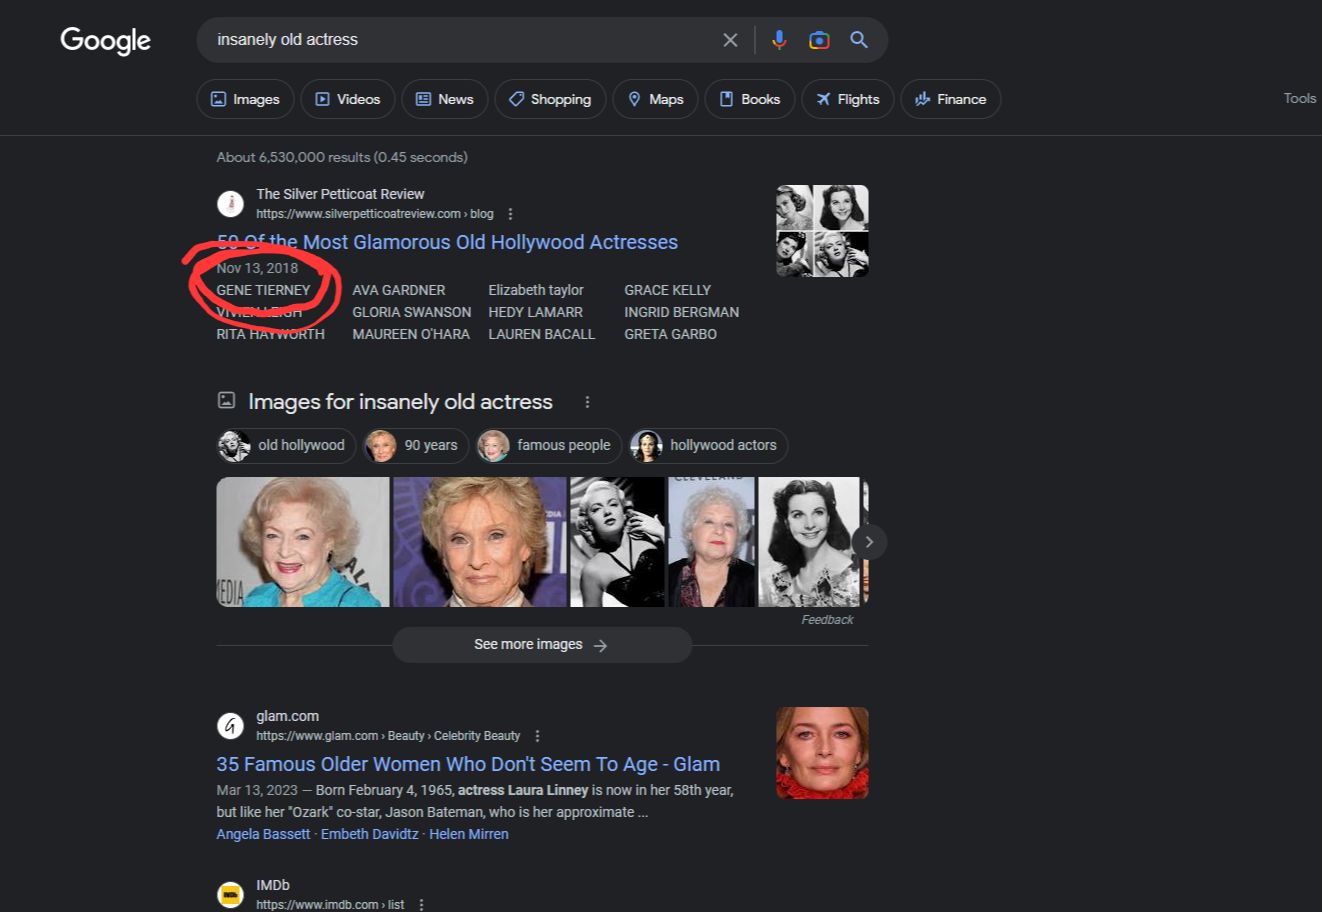
Task: Open the Tools options
Action: click(1300, 98)
